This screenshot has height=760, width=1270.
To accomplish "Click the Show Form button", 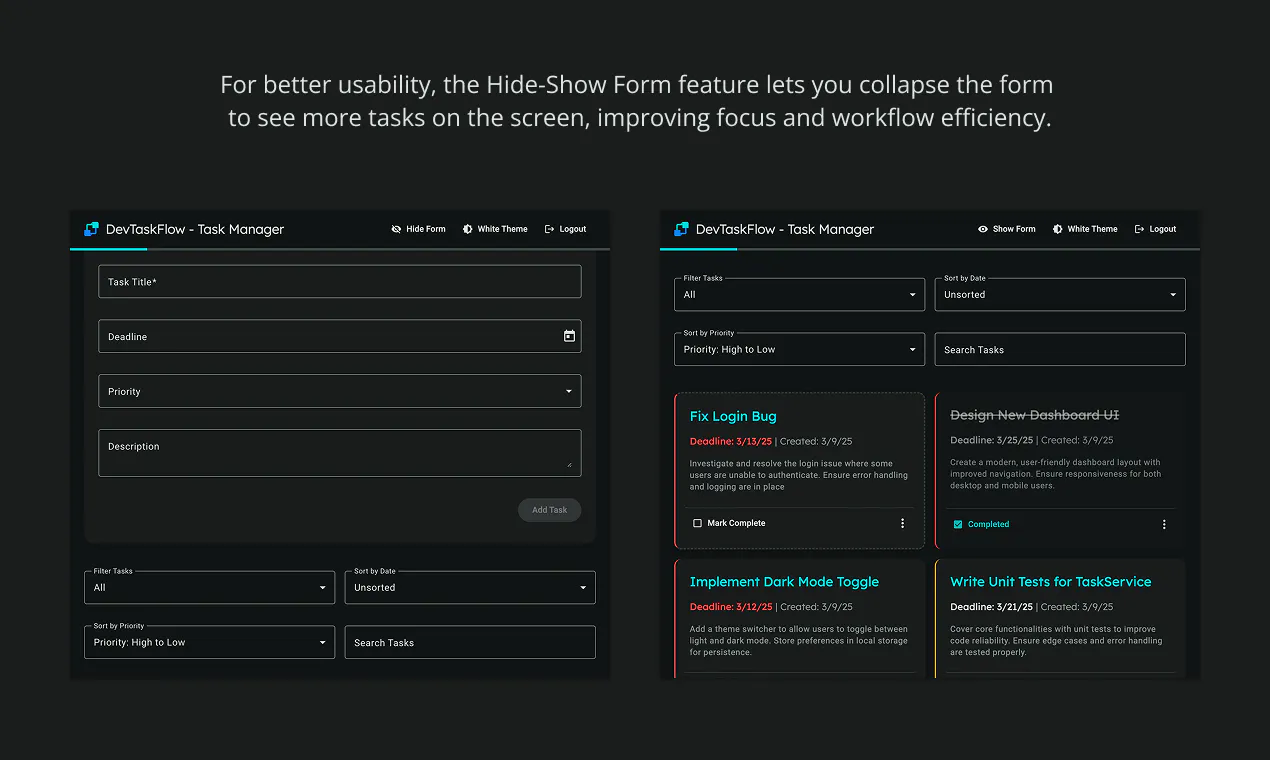I will tap(1006, 229).
